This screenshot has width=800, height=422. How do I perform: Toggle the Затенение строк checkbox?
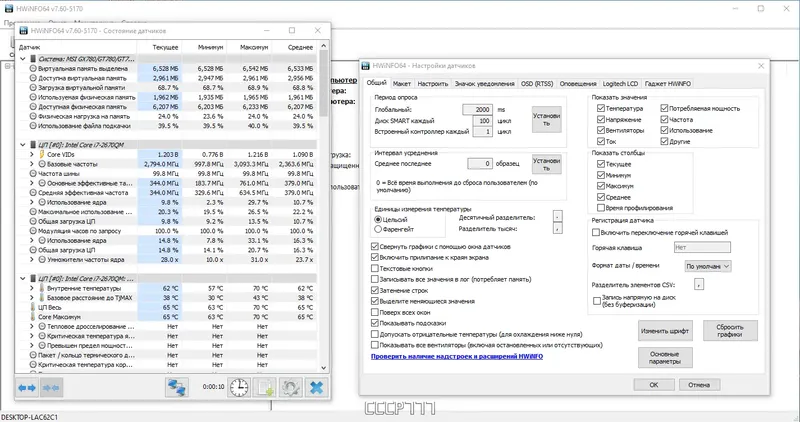(375, 290)
